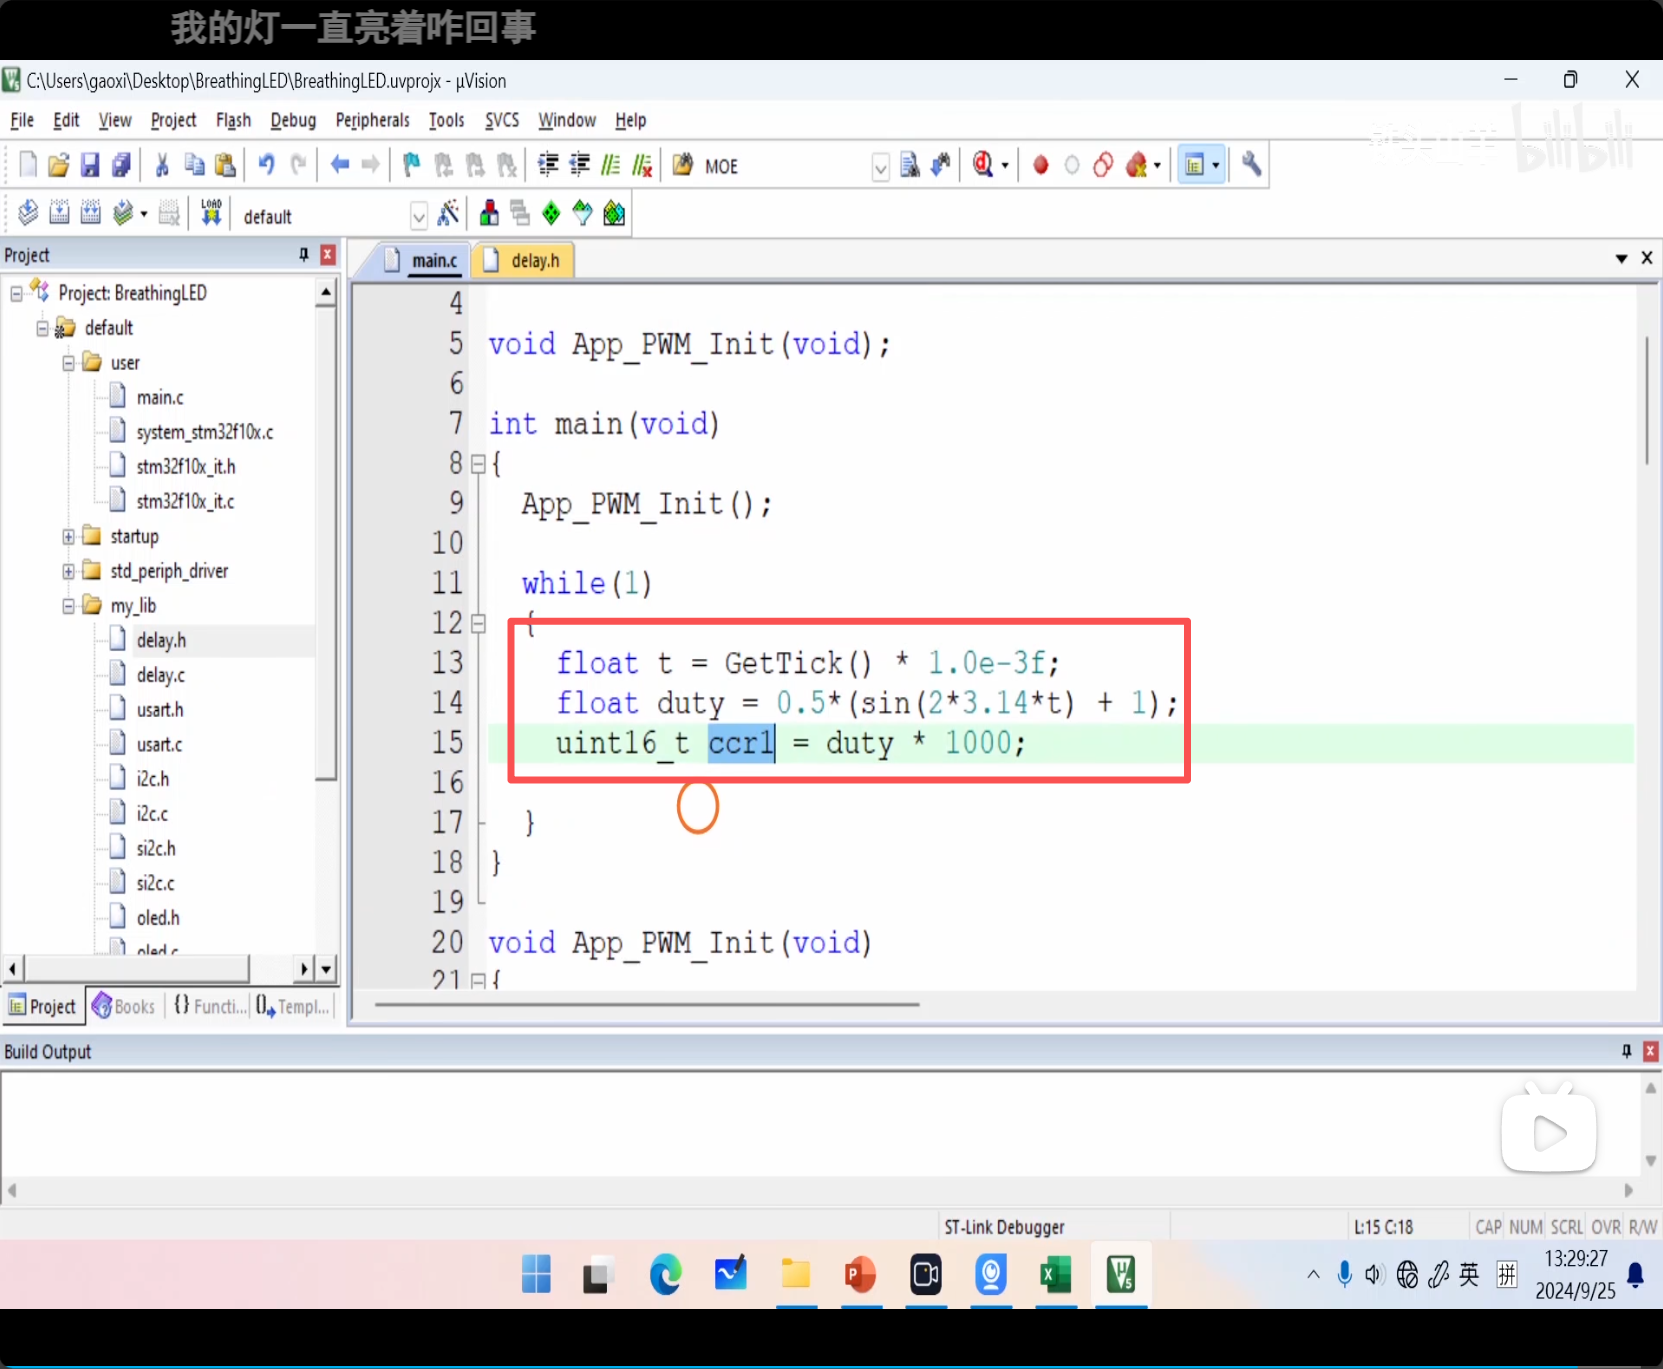The image size is (1663, 1369).
Task: Collapse the my_lib folder
Action: point(69,606)
